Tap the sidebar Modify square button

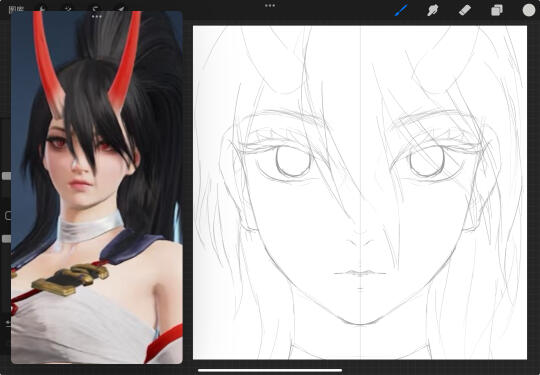[x=8, y=216]
